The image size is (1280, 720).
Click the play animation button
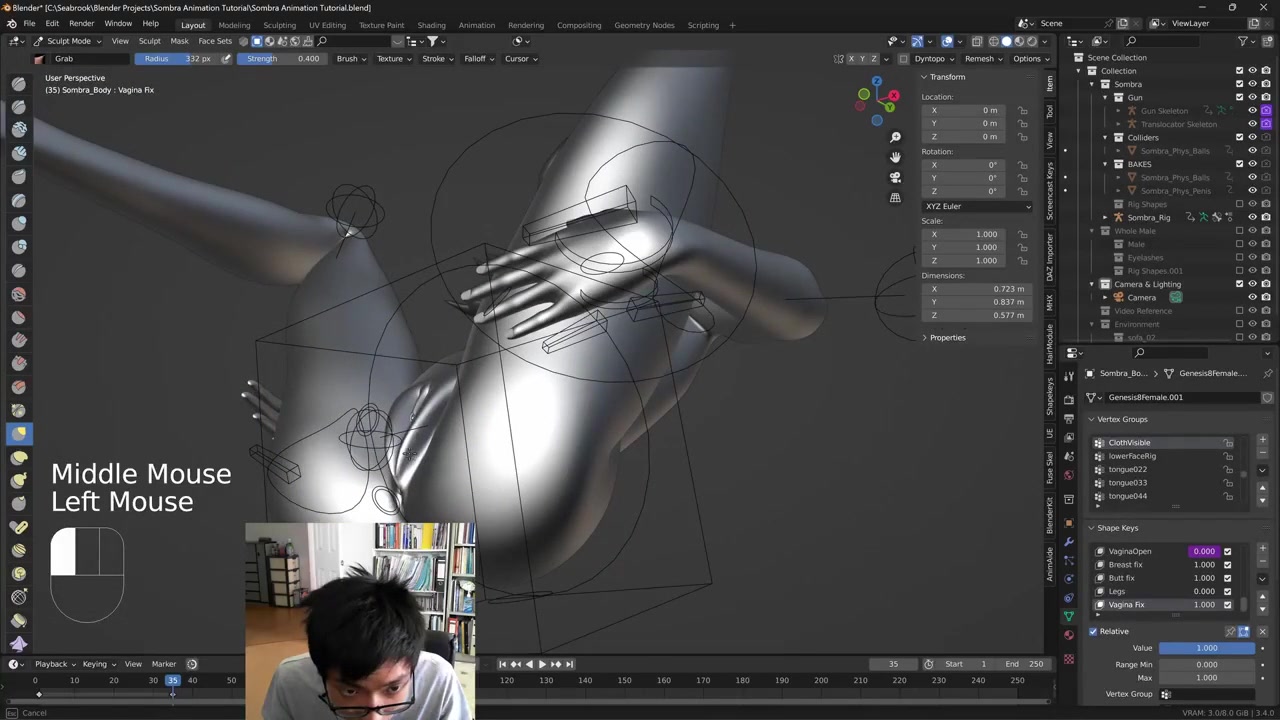tap(542, 664)
